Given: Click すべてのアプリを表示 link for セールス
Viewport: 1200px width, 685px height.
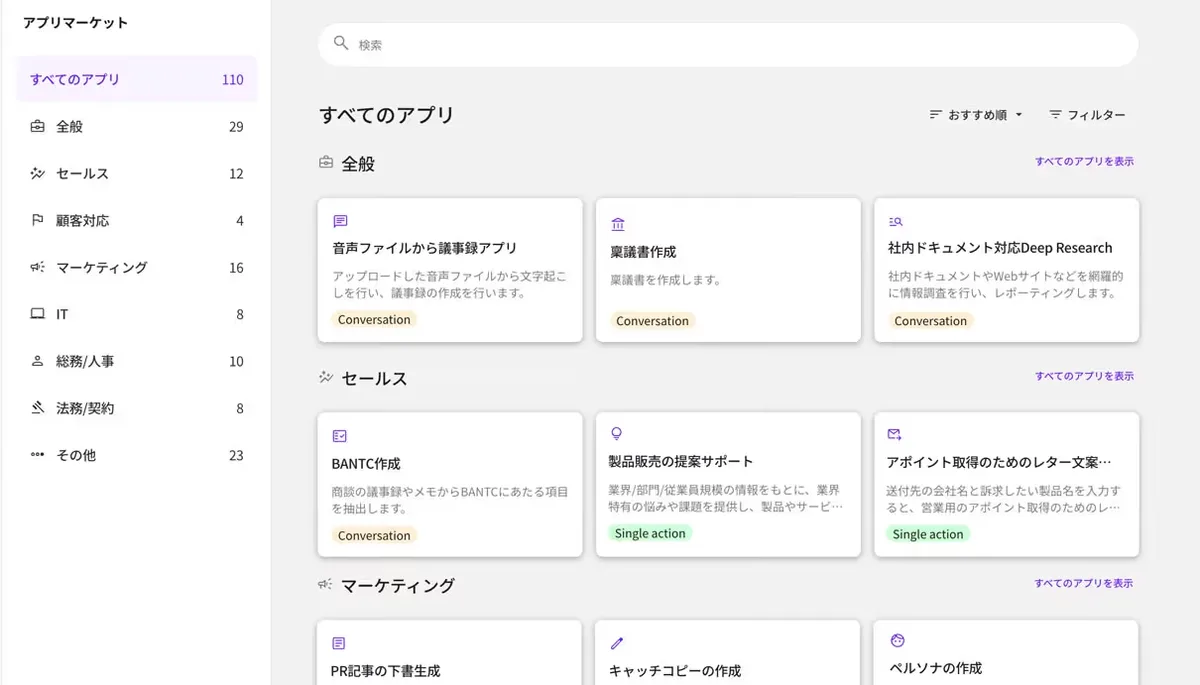Looking at the screenshot, I should (x=1084, y=376).
